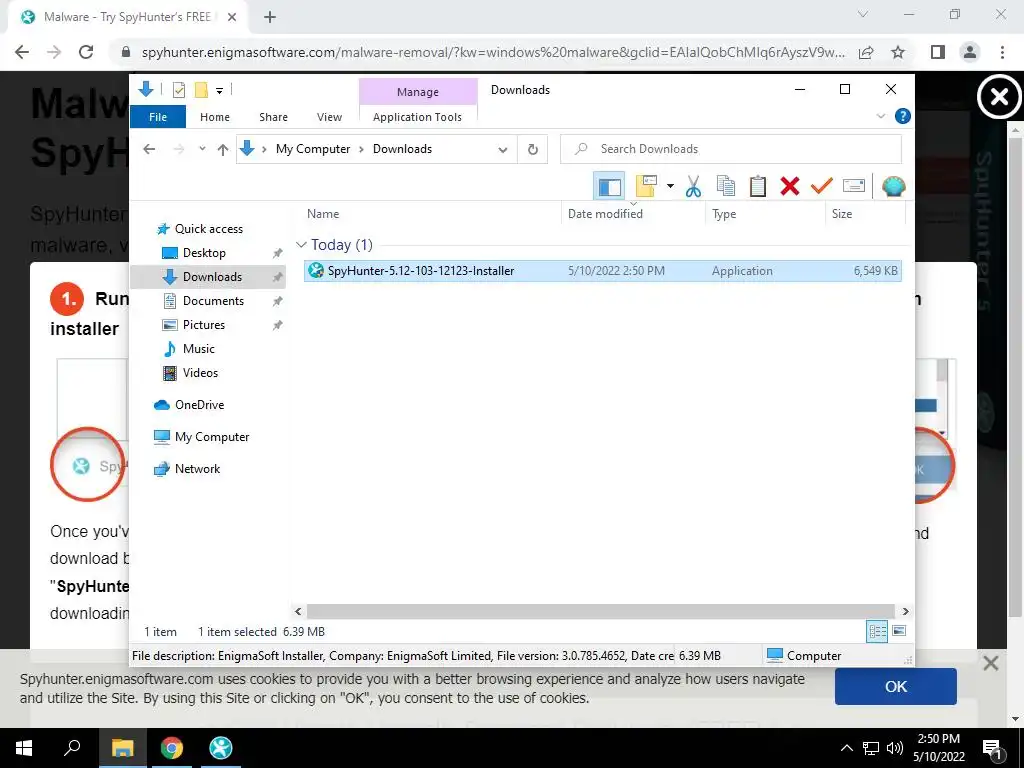Switch to the large thumbnails view icon
Image resolution: width=1024 pixels, height=768 pixels.
(899, 631)
